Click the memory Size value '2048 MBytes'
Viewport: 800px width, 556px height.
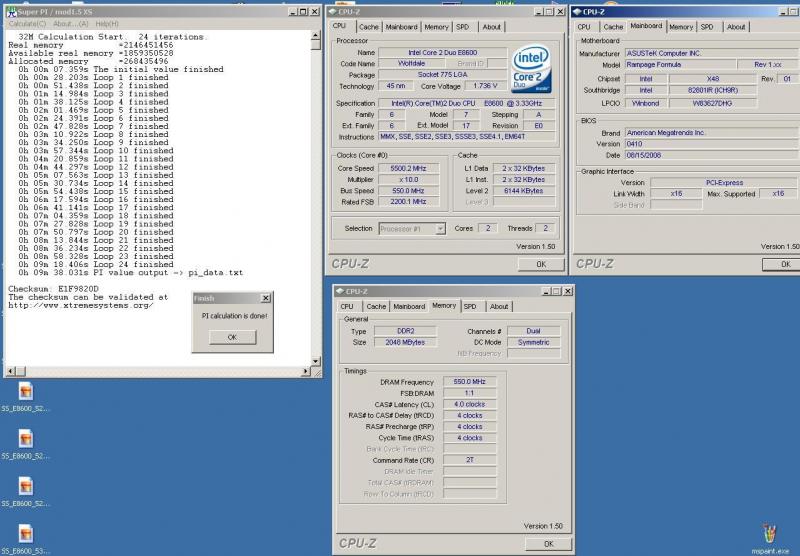405,342
